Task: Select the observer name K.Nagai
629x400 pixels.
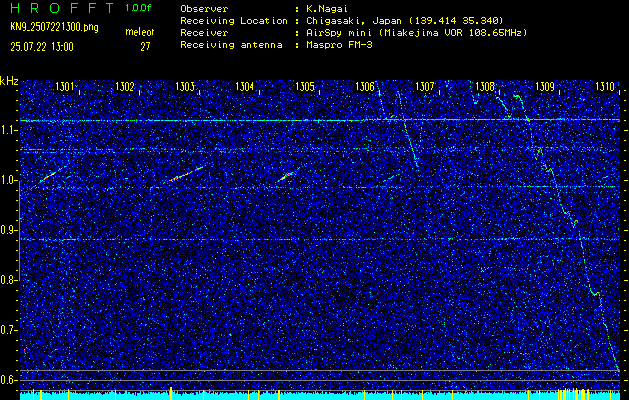Action: [327, 9]
